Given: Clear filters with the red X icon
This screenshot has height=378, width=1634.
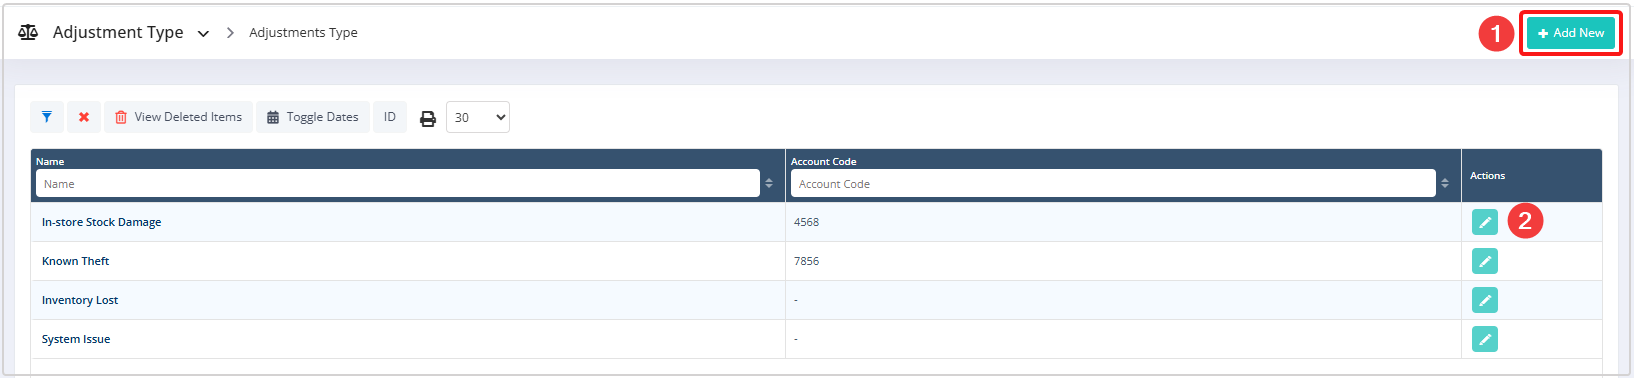Looking at the screenshot, I should pyautogui.click(x=84, y=117).
